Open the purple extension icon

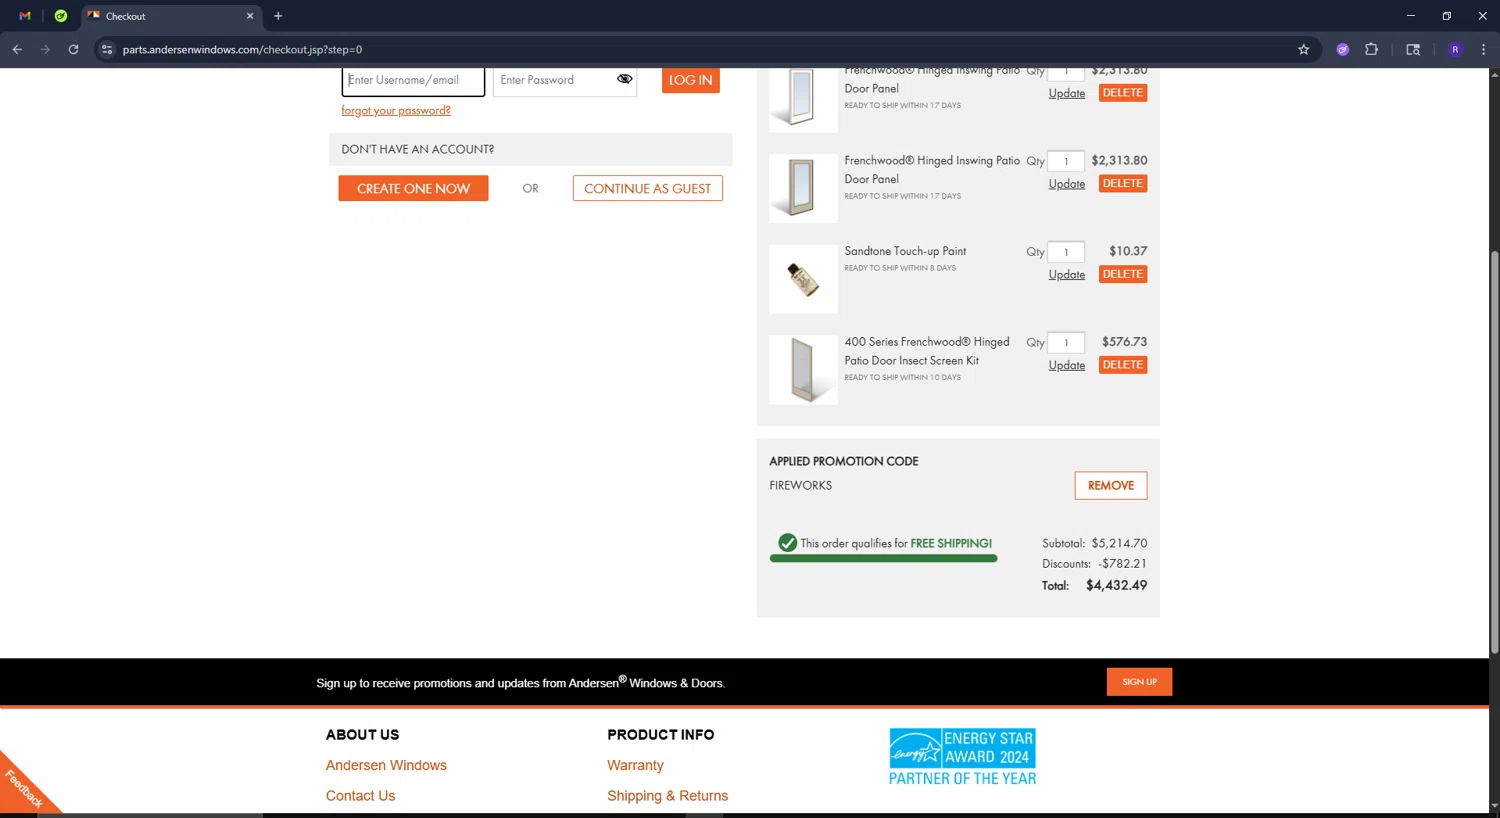tap(1343, 49)
